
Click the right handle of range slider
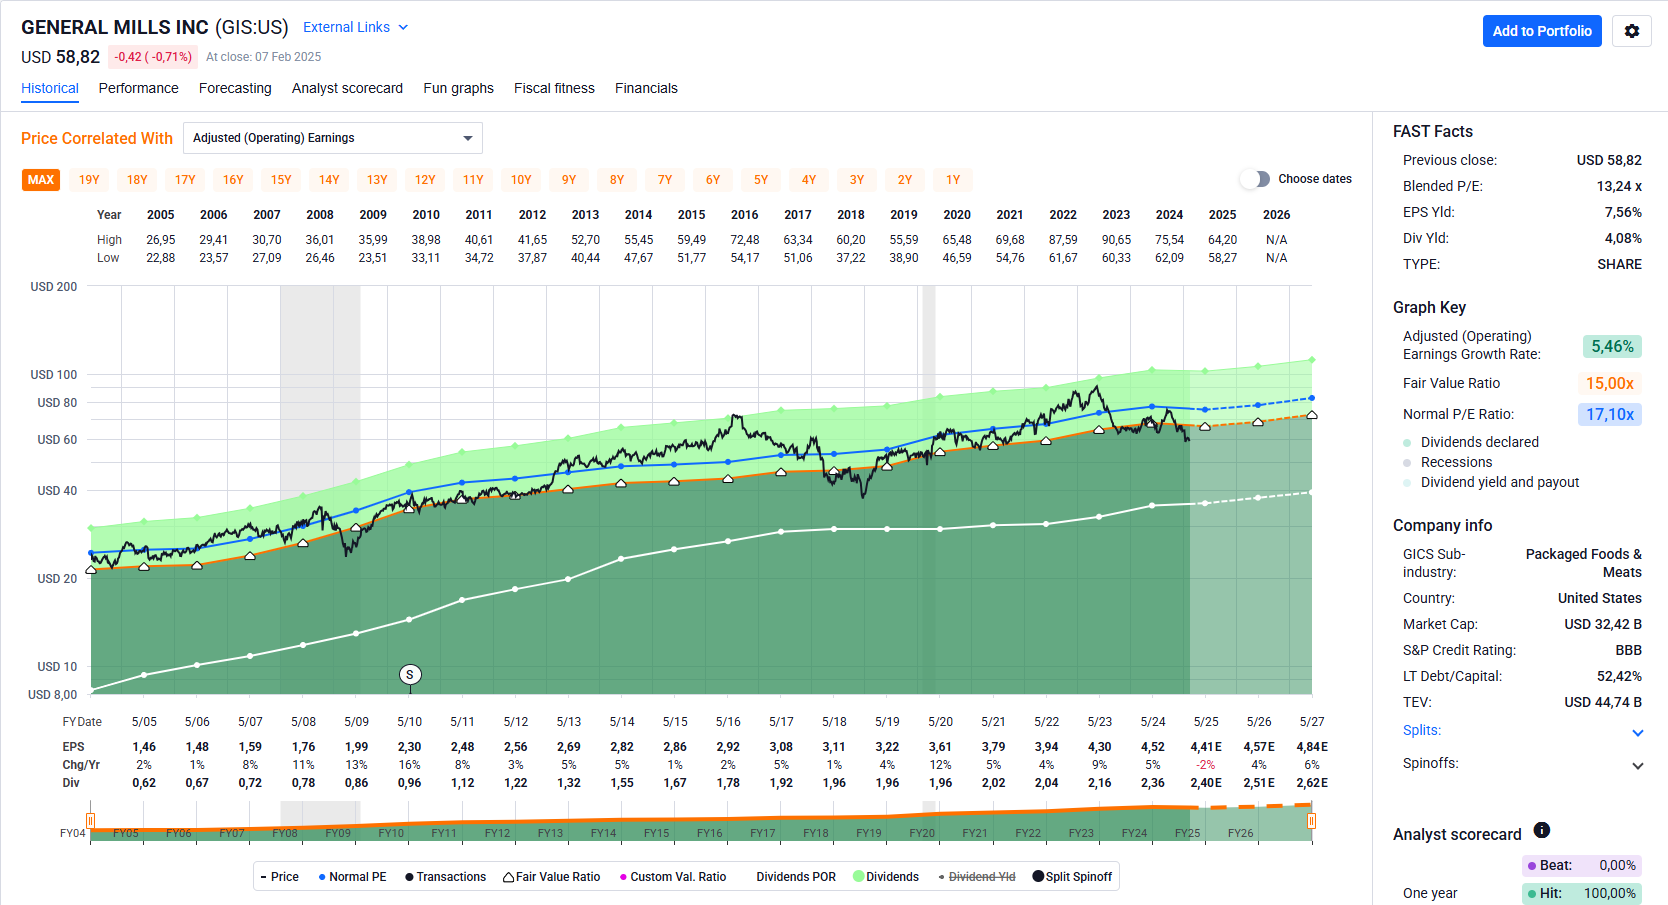[x=1311, y=821]
